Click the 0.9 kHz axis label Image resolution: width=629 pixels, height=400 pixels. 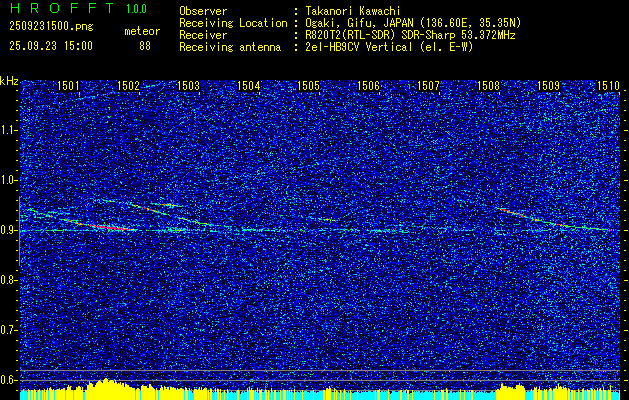8,230
